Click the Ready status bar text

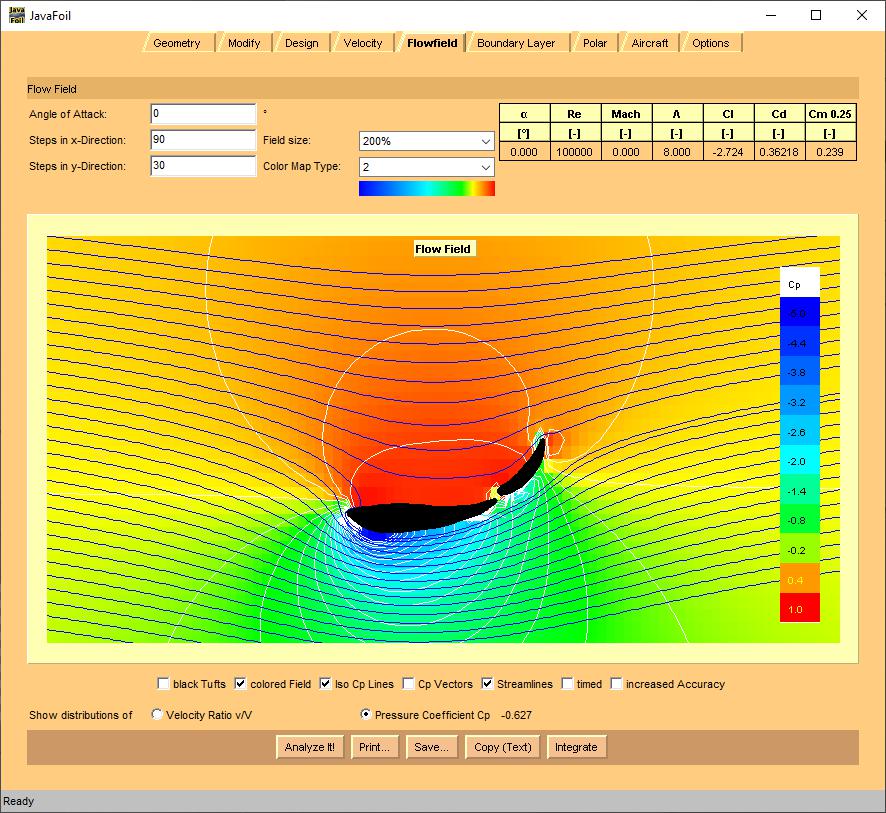pos(19,801)
